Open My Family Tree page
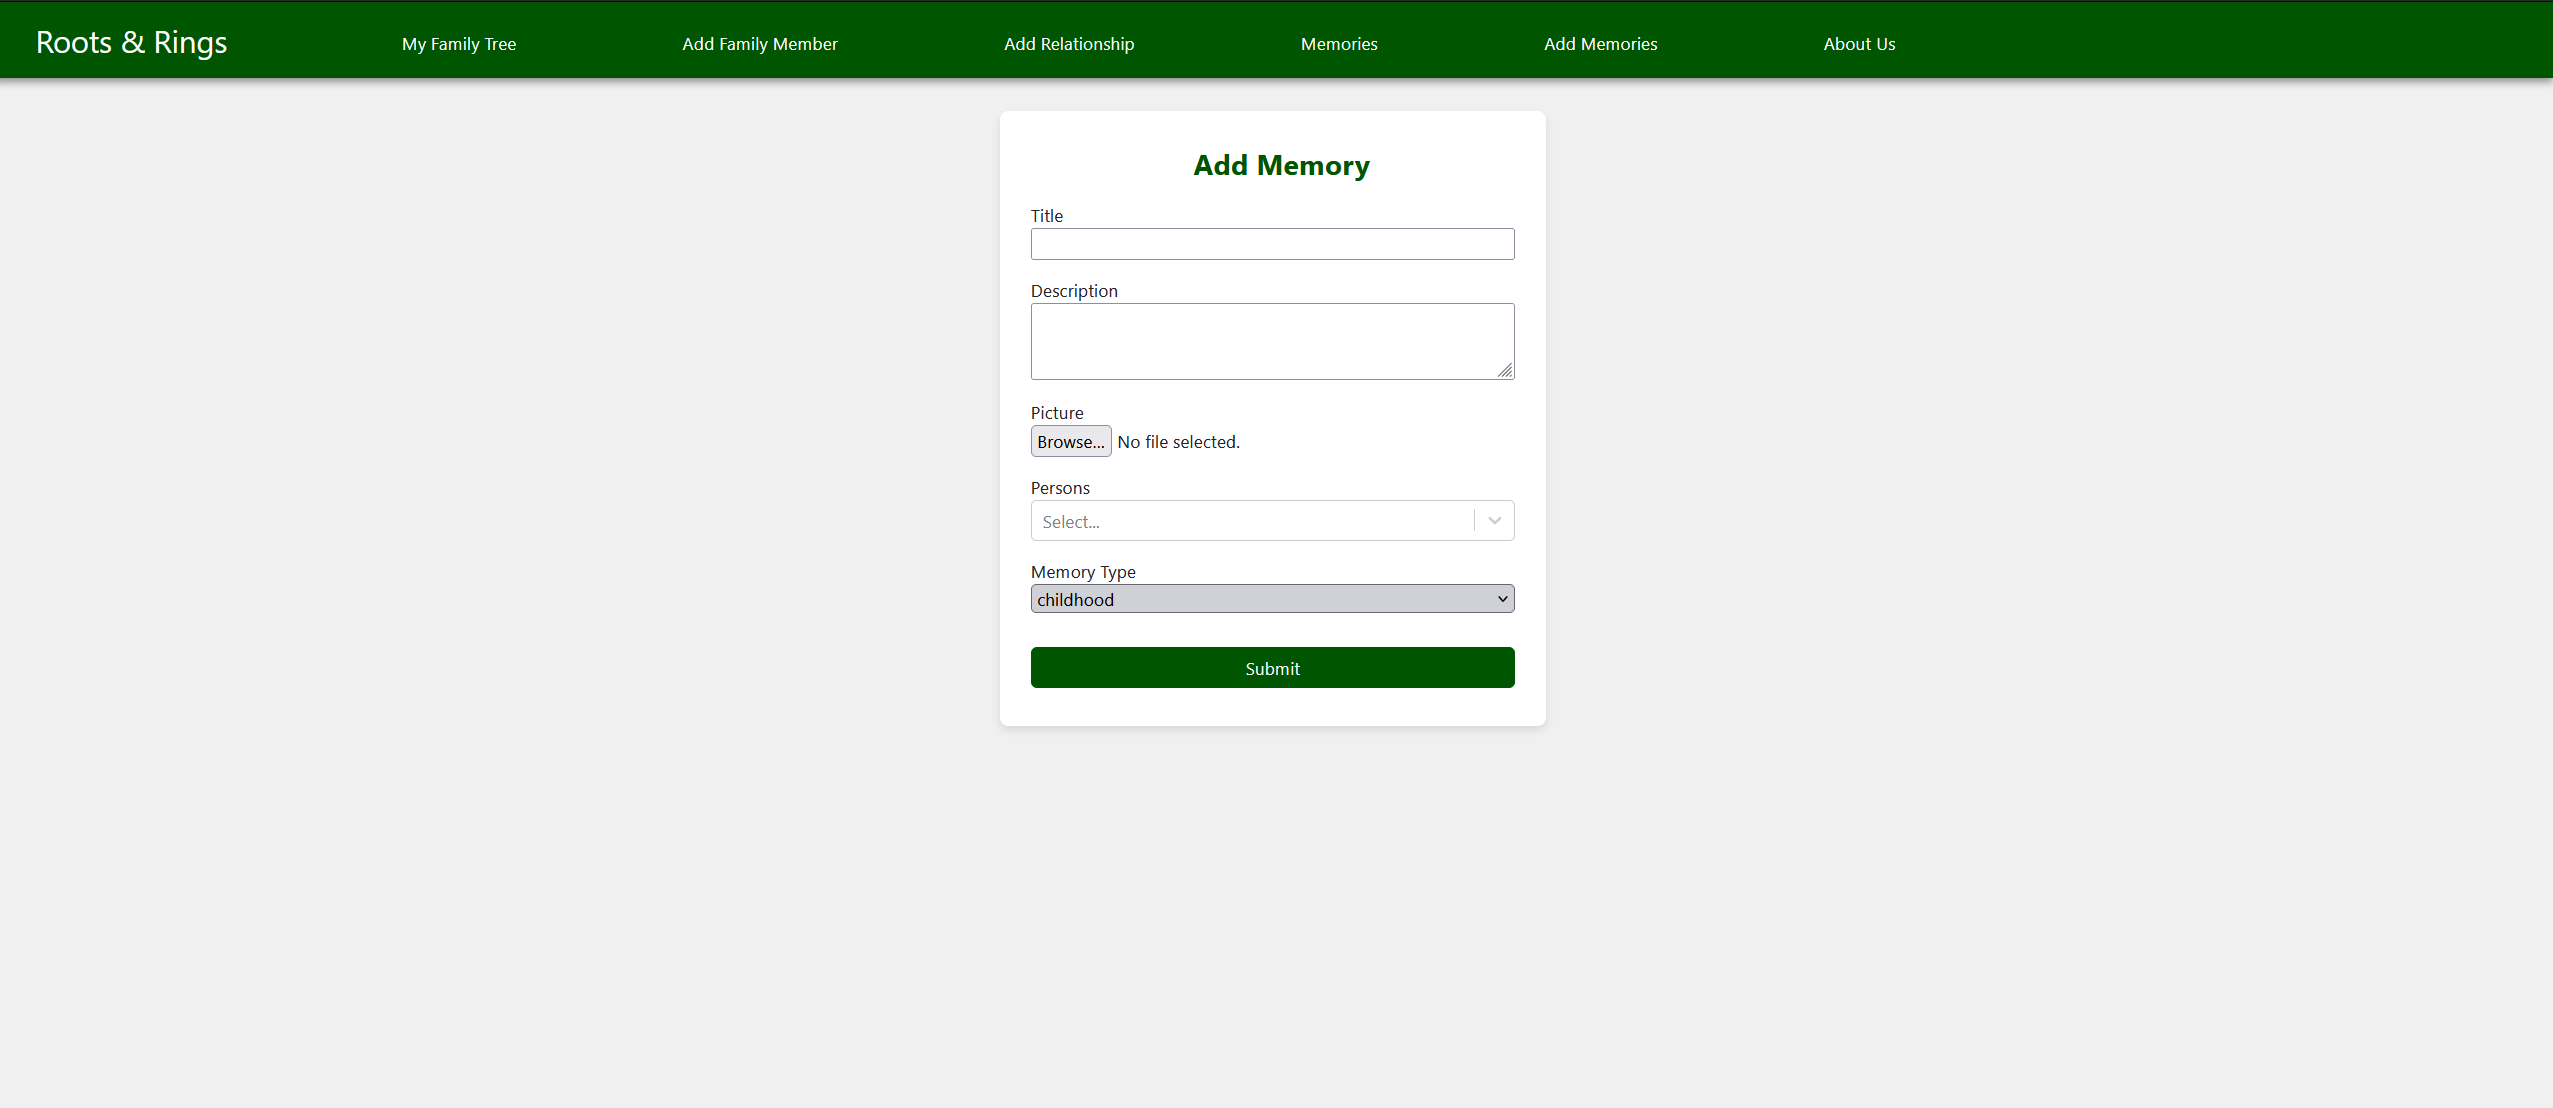This screenshot has width=2553, height=1108. (x=459, y=44)
